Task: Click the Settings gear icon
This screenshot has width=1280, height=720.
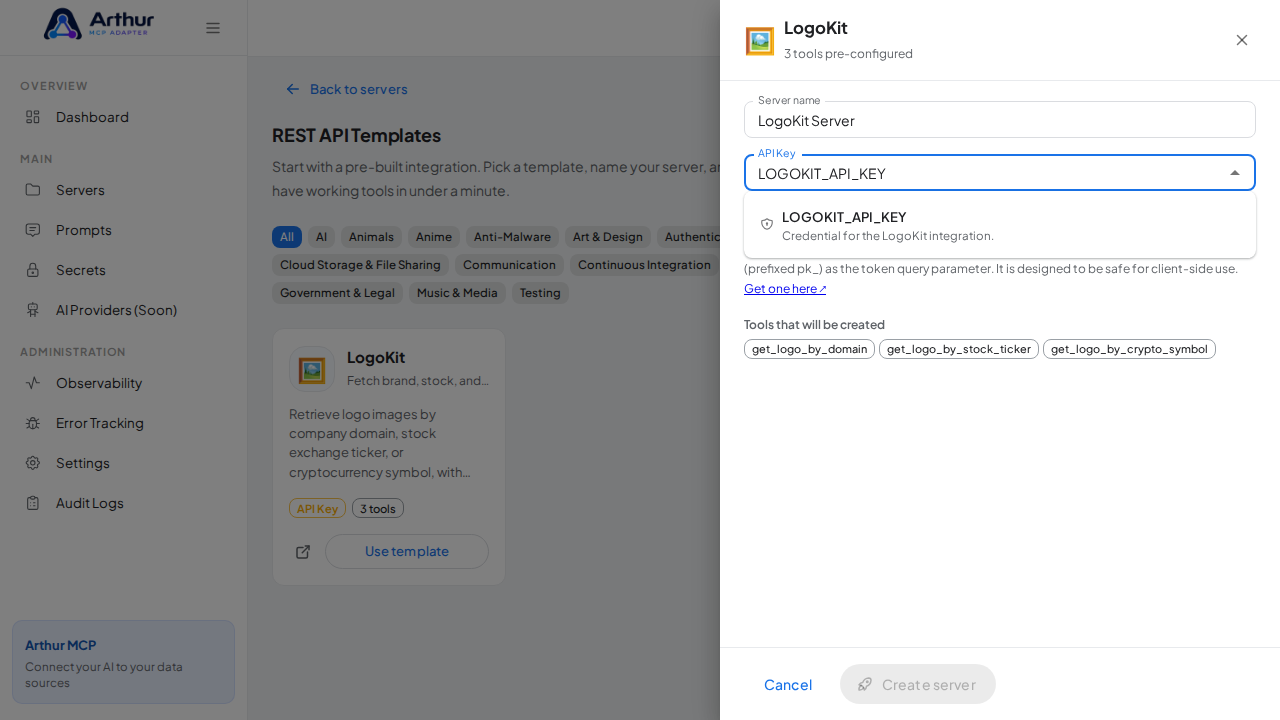Action: point(33,463)
